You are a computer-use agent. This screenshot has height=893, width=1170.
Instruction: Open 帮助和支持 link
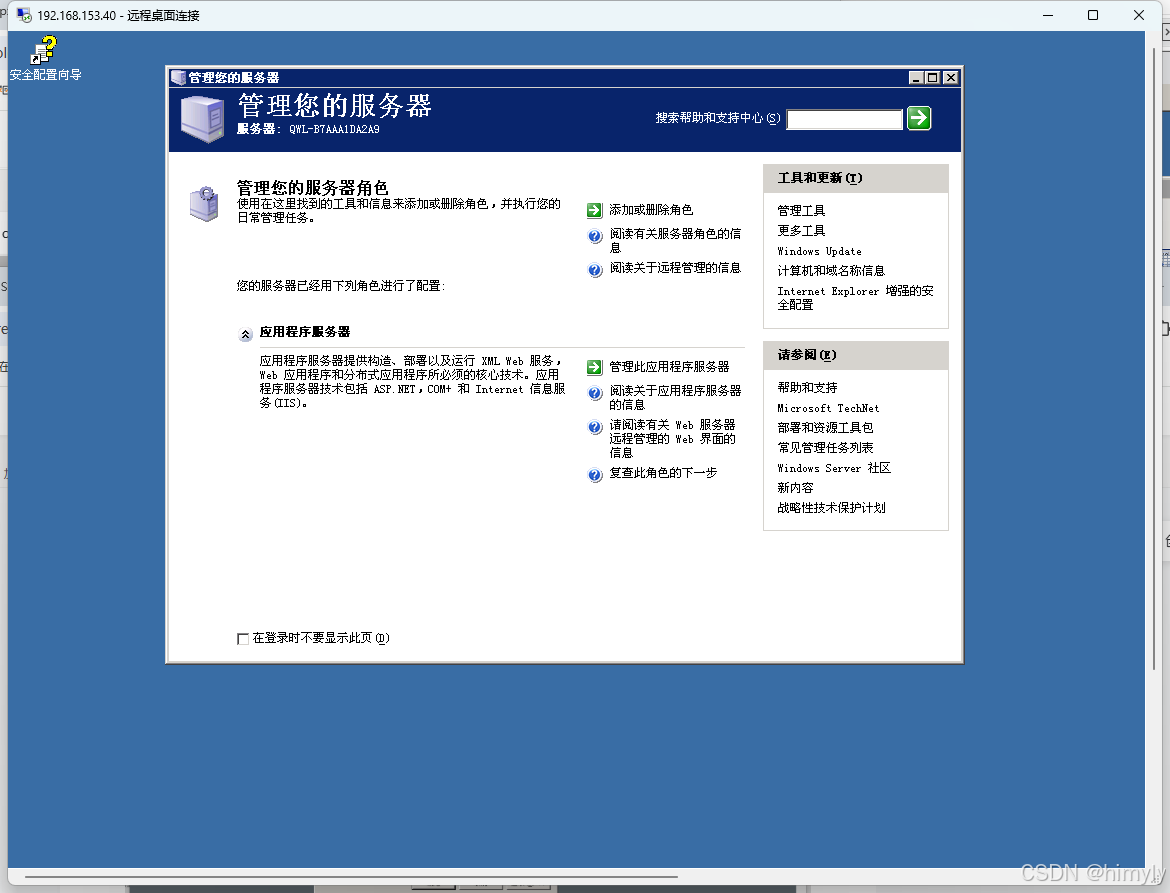pyautogui.click(x=807, y=388)
